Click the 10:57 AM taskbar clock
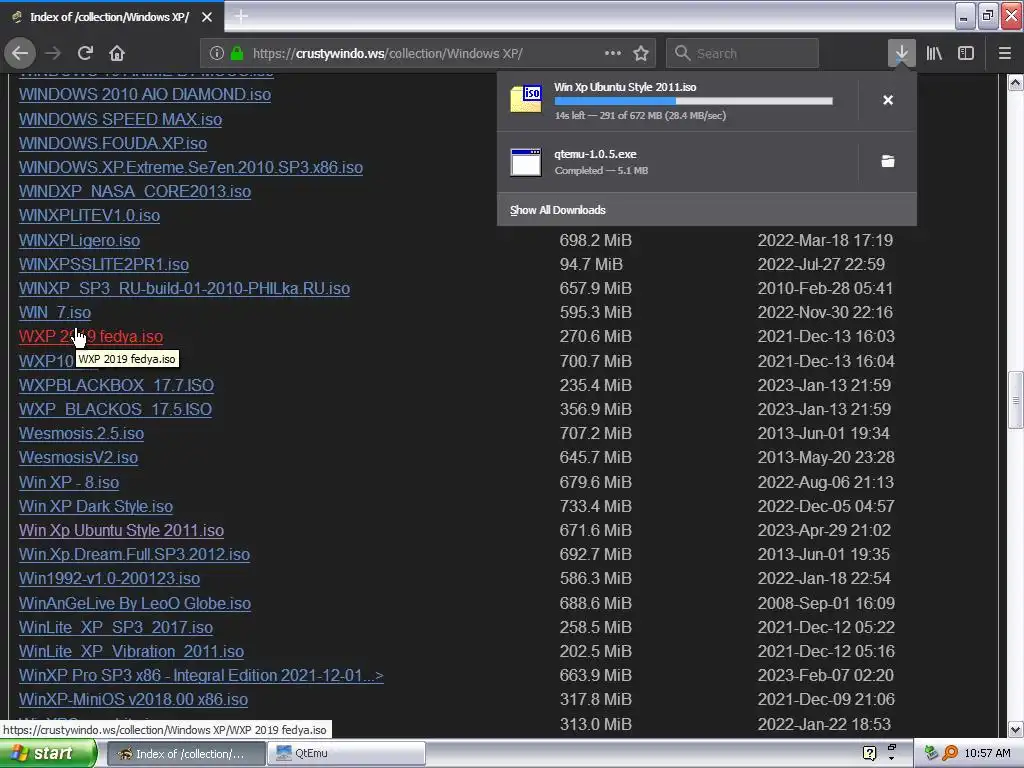Screen dimensions: 1024x768 987,753
